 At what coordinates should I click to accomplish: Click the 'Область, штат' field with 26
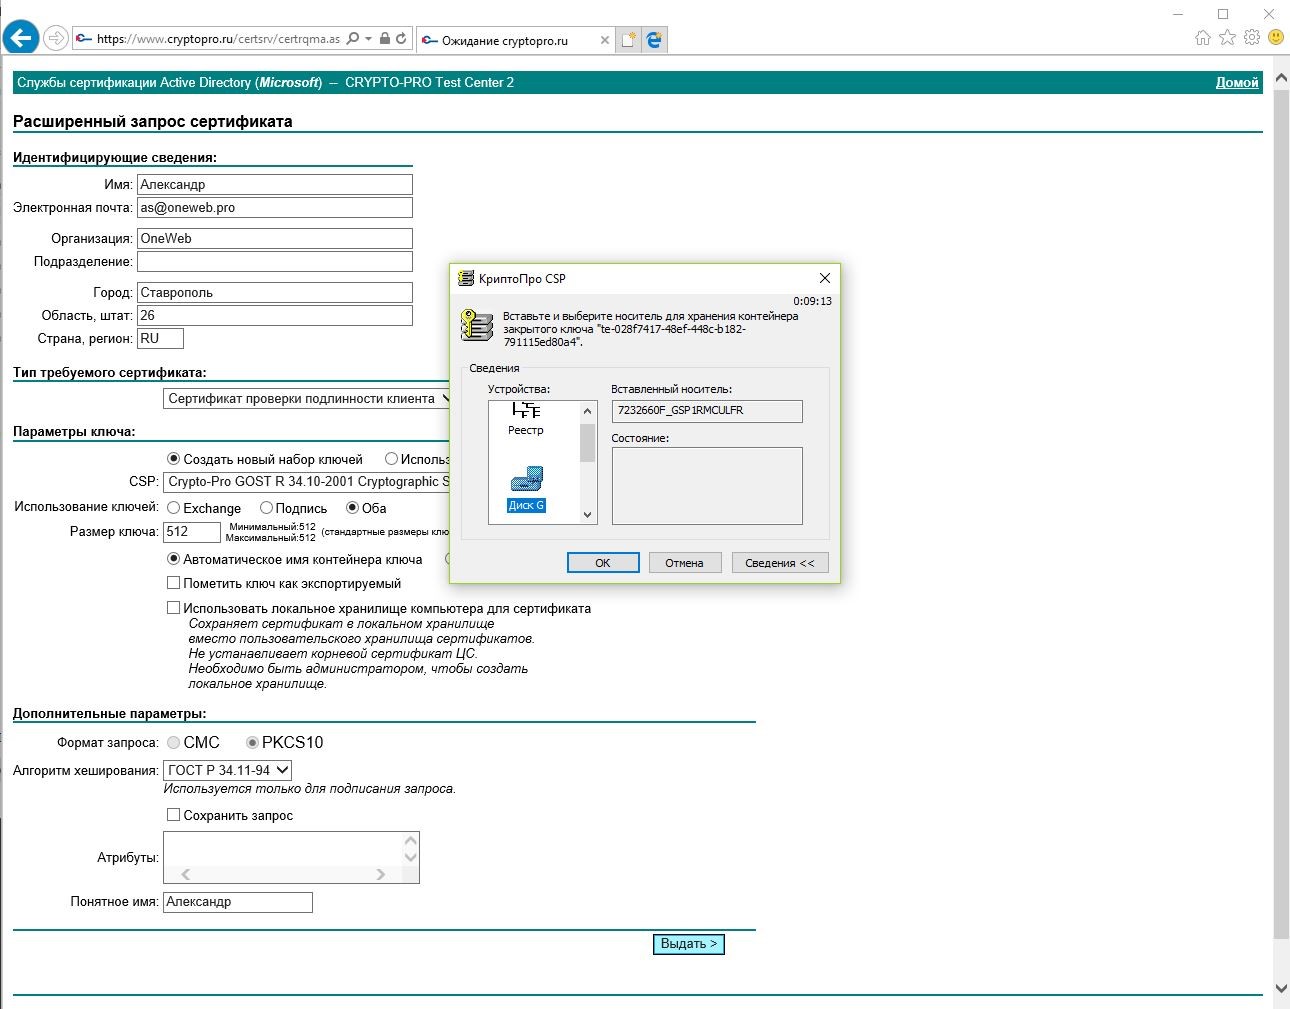click(x=275, y=315)
